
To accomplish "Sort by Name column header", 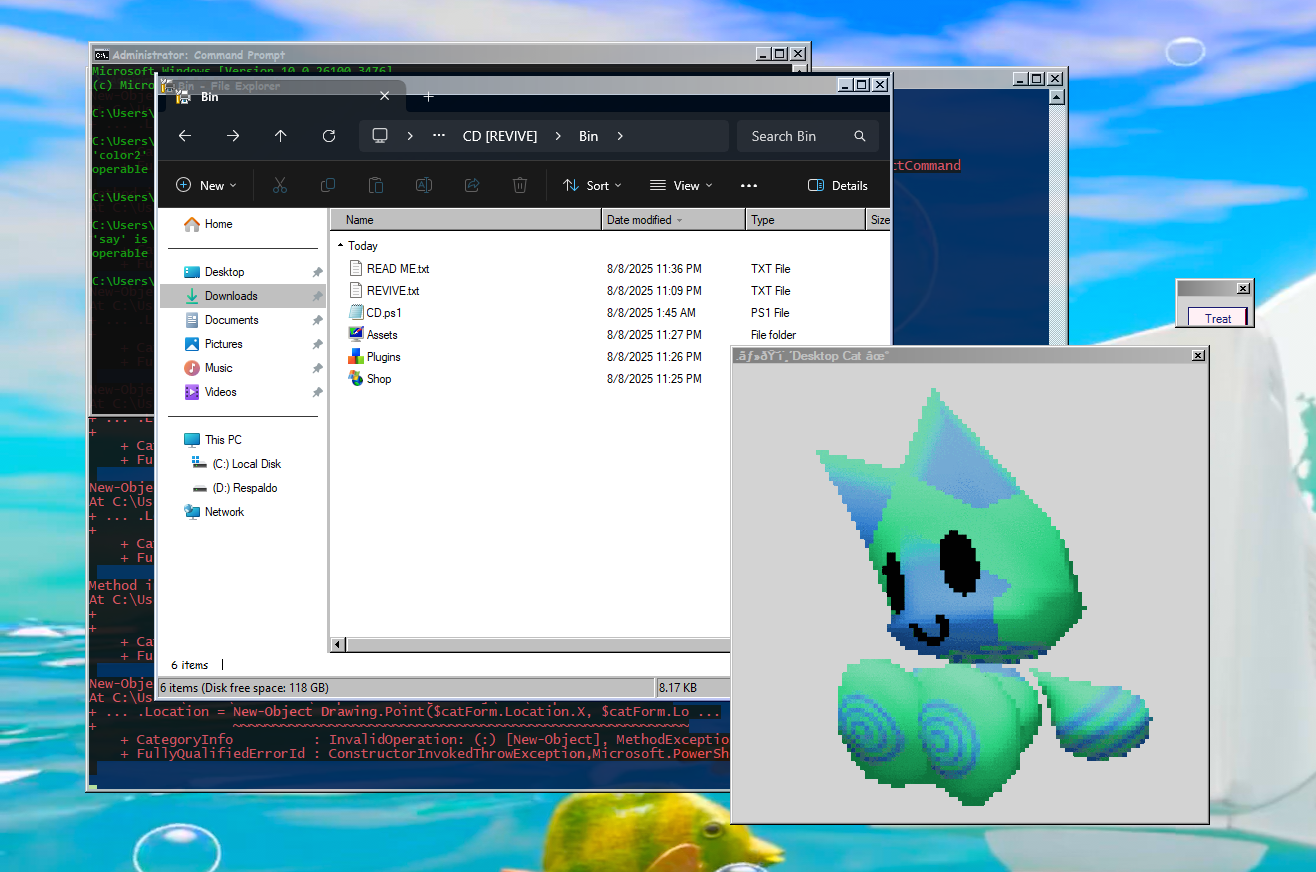I will tap(466, 220).
